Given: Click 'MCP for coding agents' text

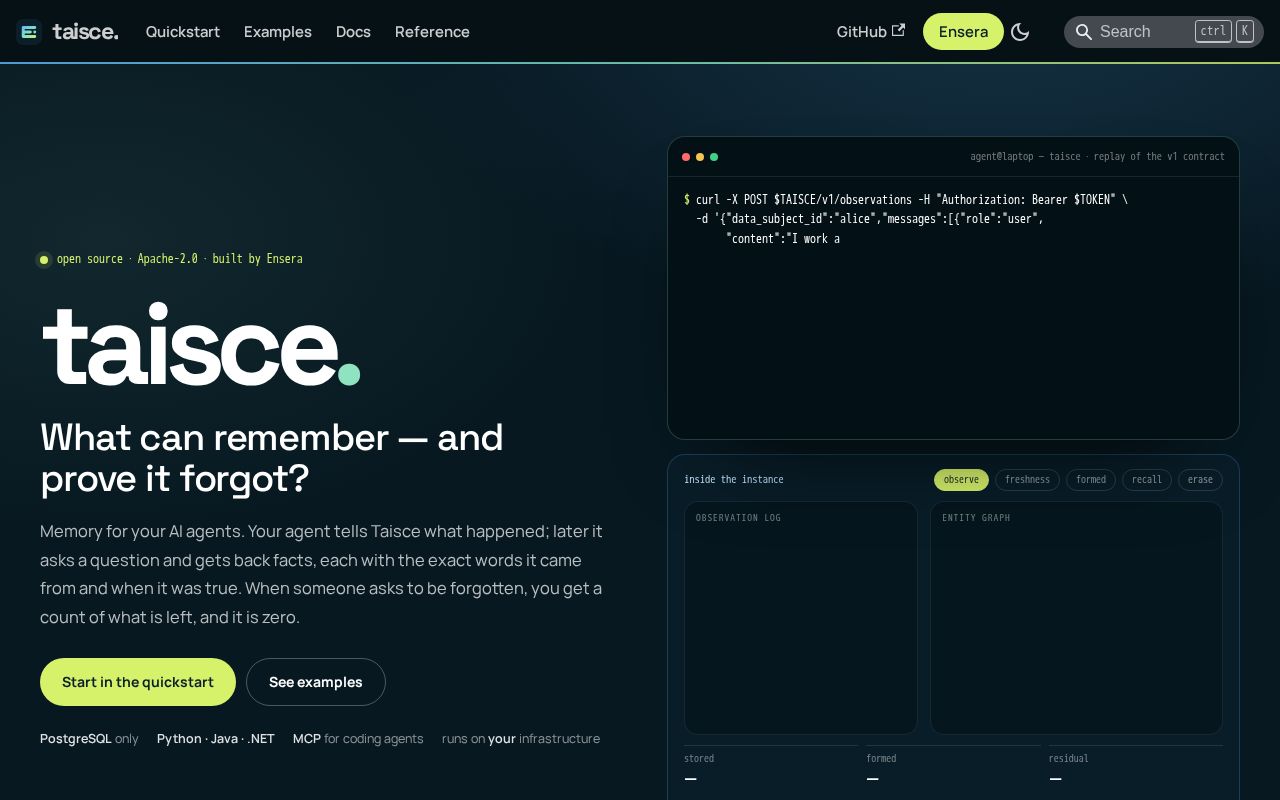Looking at the screenshot, I should tap(358, 739).
